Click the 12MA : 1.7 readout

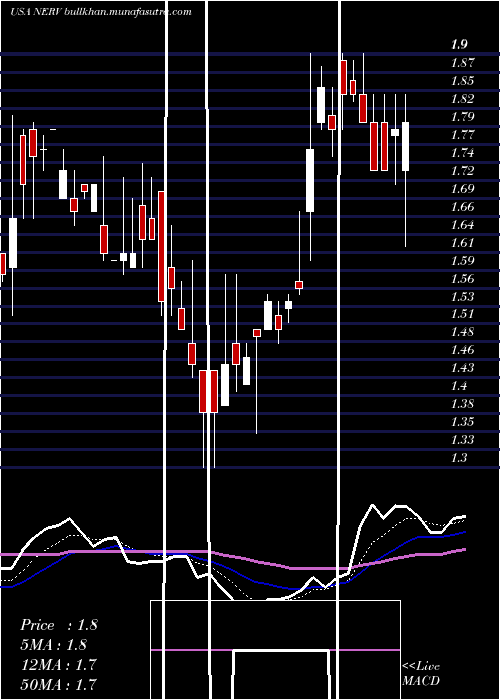59,664
